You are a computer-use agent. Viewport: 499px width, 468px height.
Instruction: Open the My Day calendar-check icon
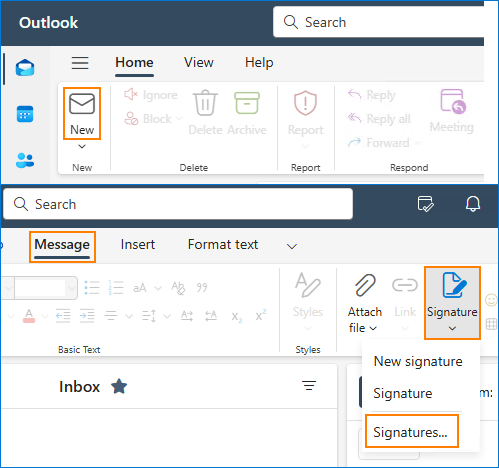point(426,204)
